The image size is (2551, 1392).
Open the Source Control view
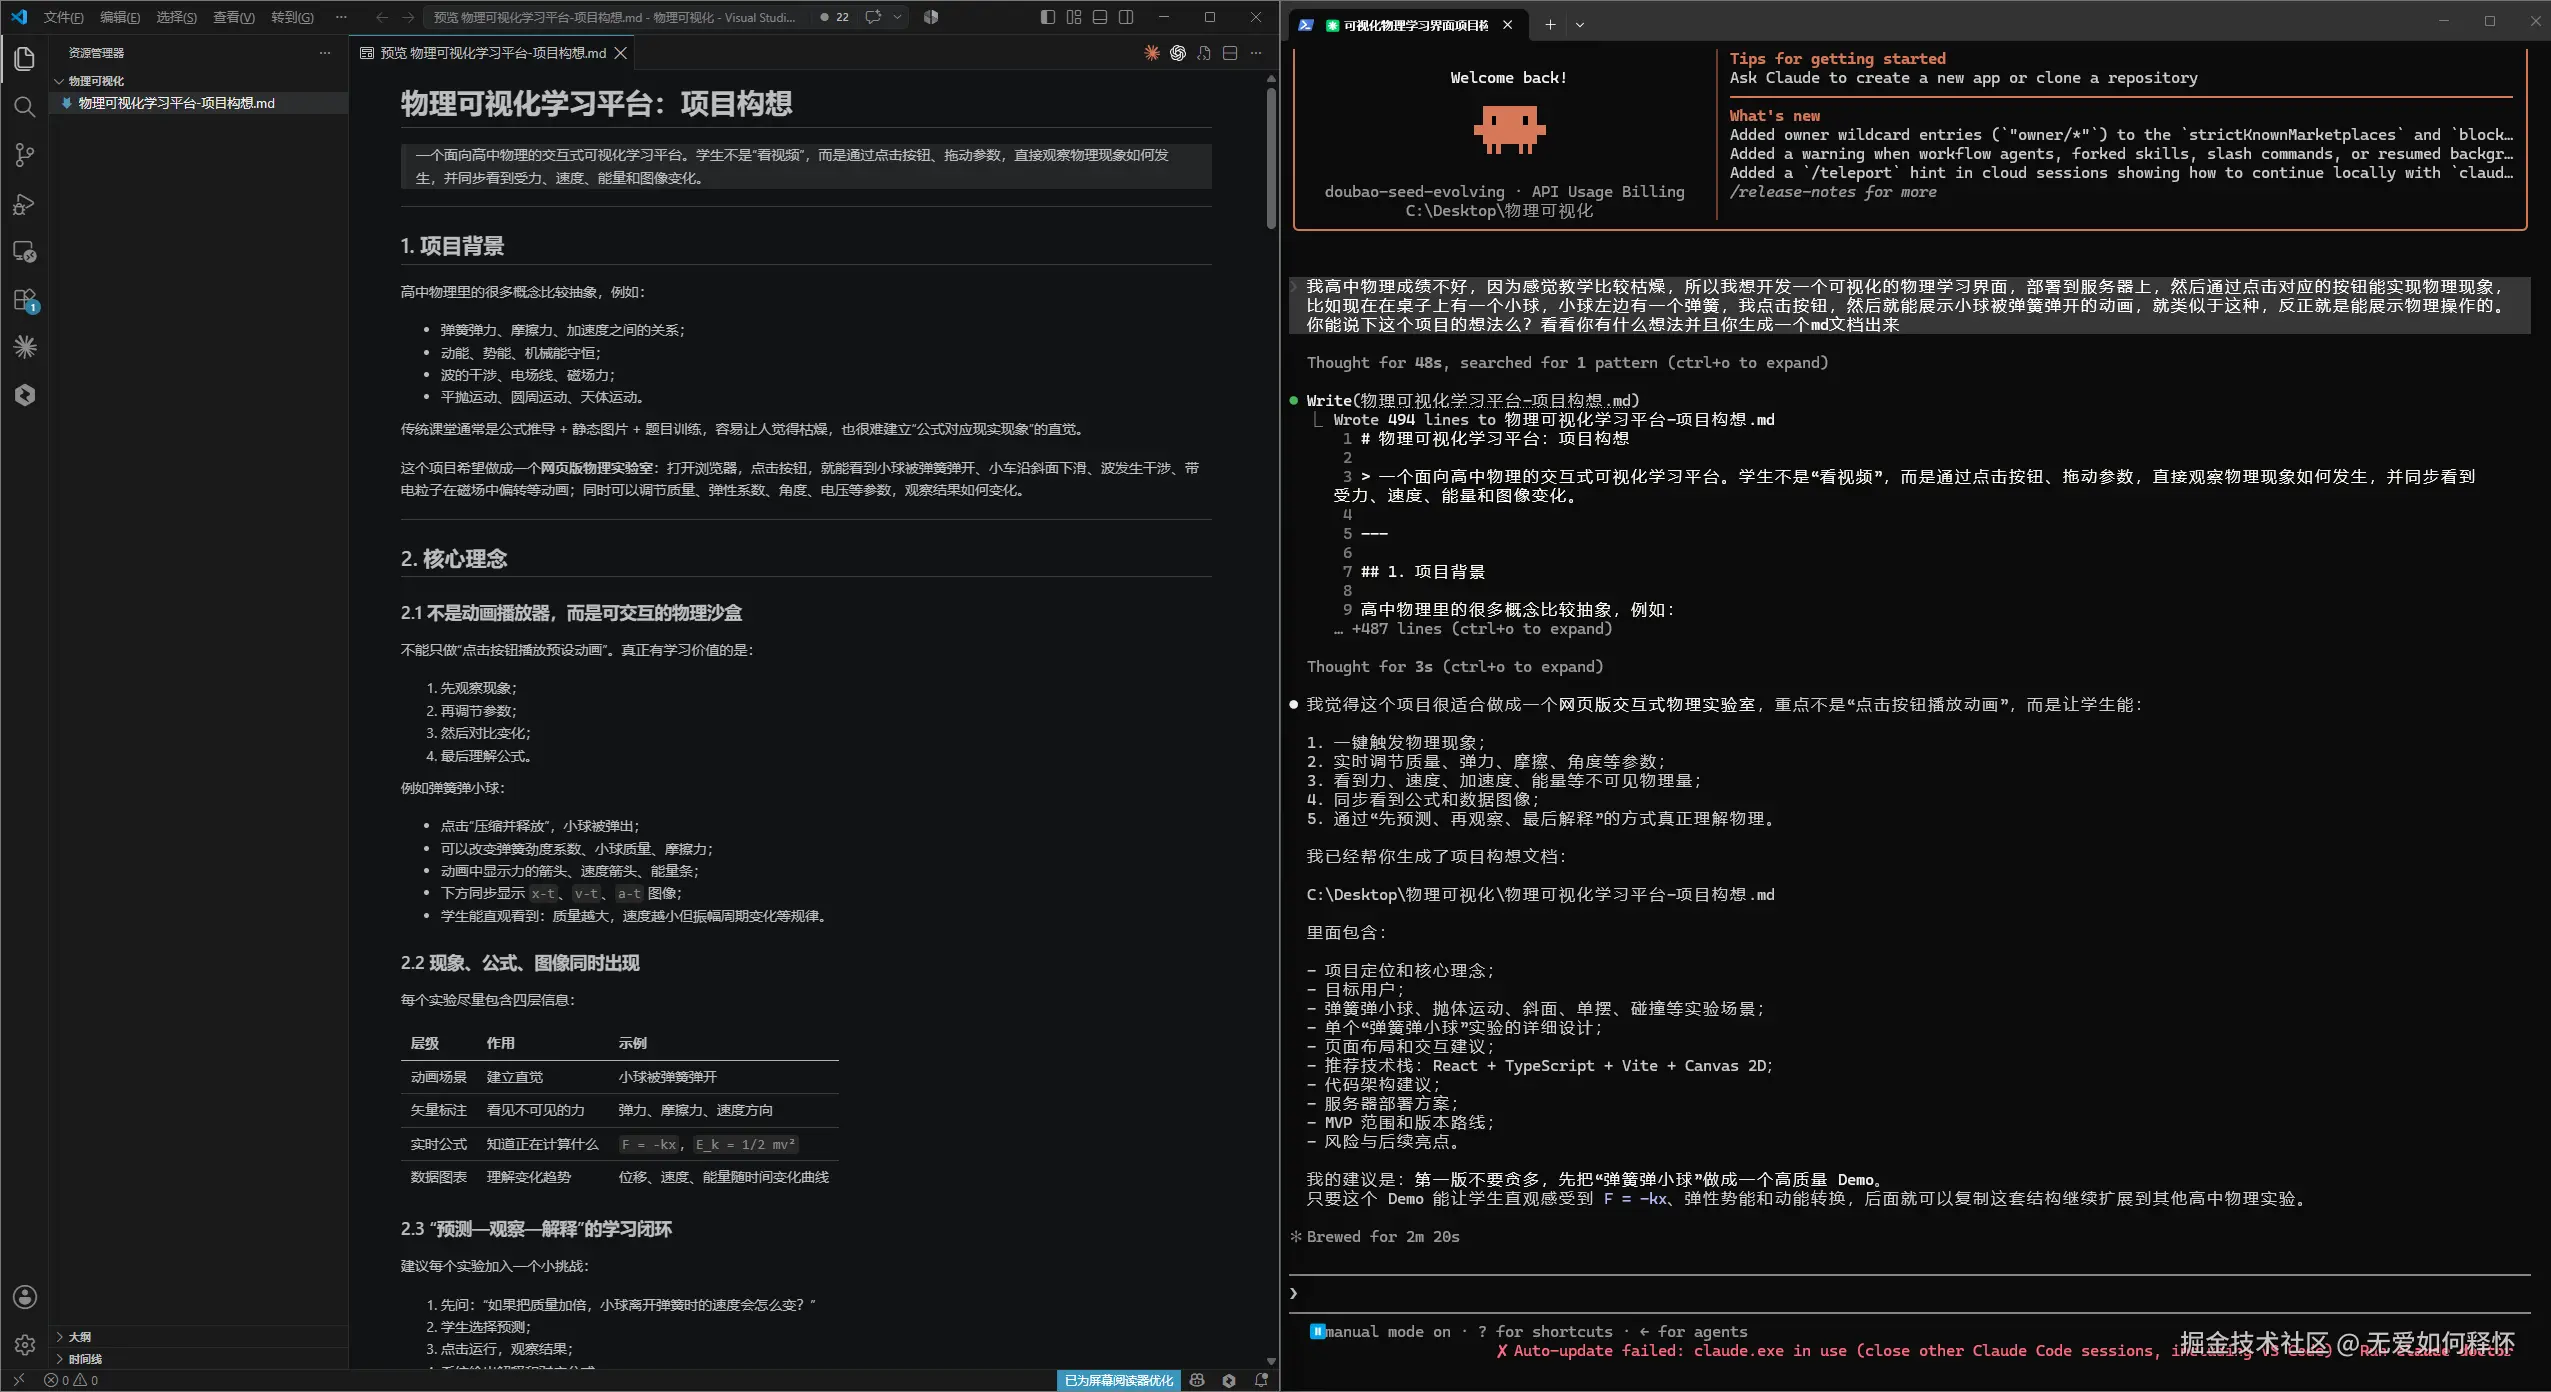[x=25, y=155]
